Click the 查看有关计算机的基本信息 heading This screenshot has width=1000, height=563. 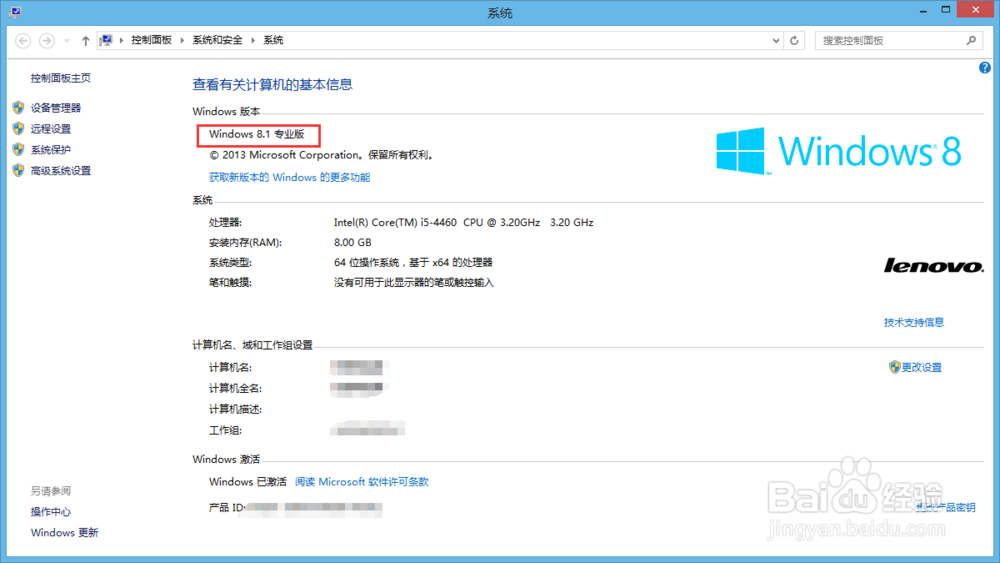(272, 85)
